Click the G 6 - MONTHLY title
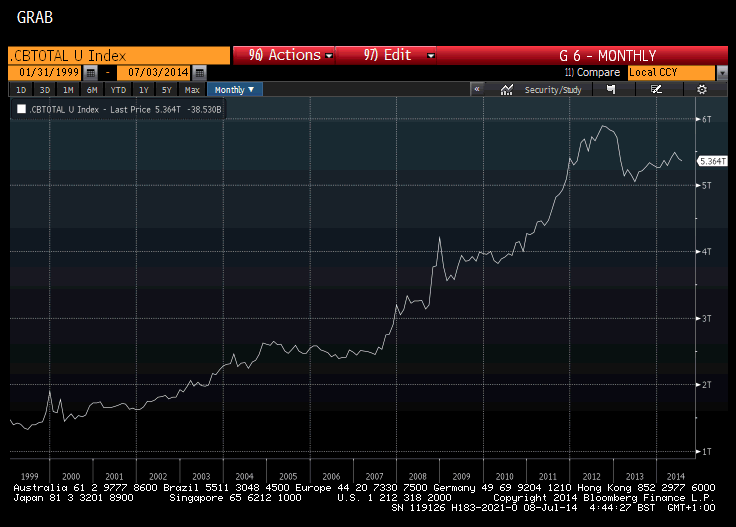Image resolution: width=736 pixels, height=527 pixels. tap(607, 56)
